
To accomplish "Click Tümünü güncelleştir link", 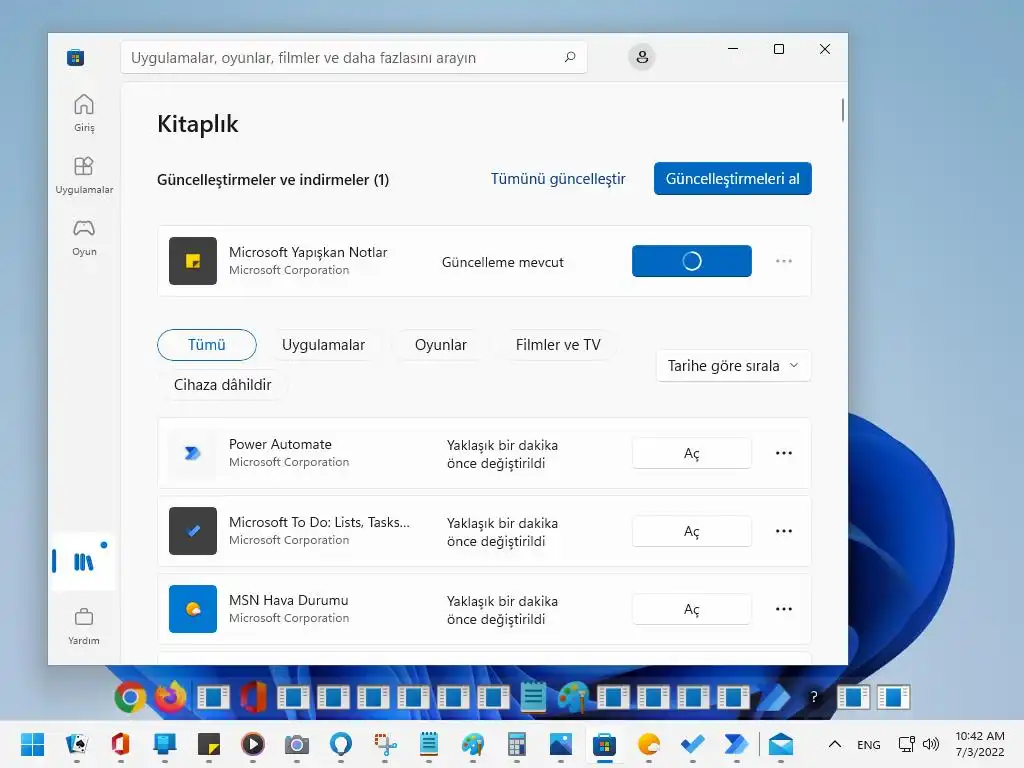I will 558,179.
